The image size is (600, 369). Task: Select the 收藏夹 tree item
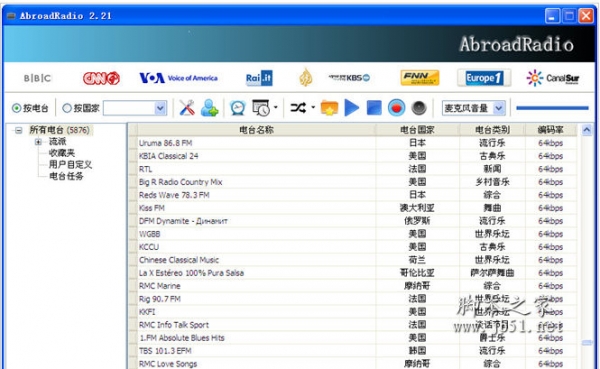point(62,153)
